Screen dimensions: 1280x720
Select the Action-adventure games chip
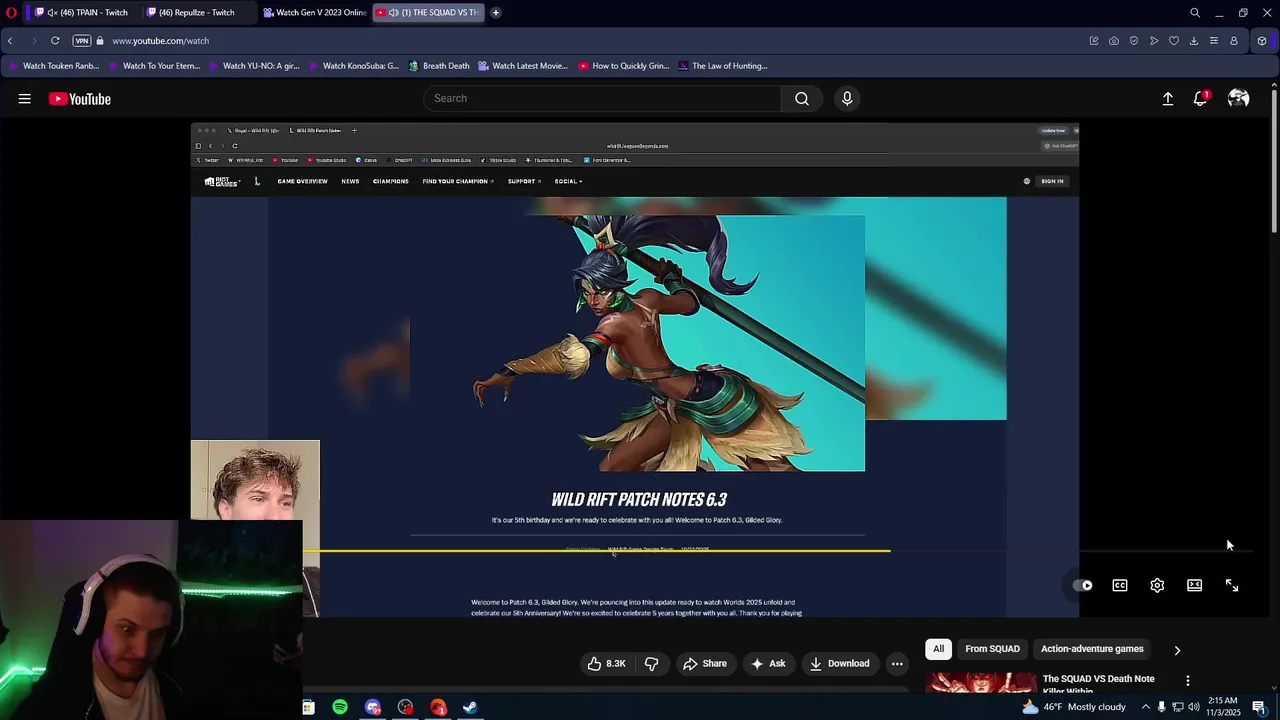pos(1092,649)
